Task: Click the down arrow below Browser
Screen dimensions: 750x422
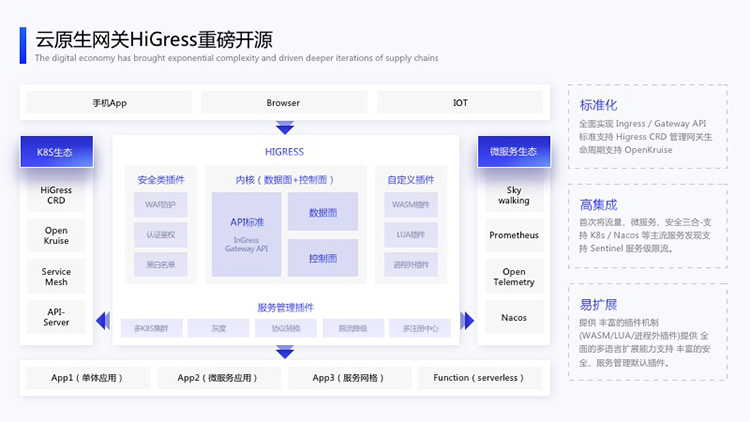Action: click(285, 128)
